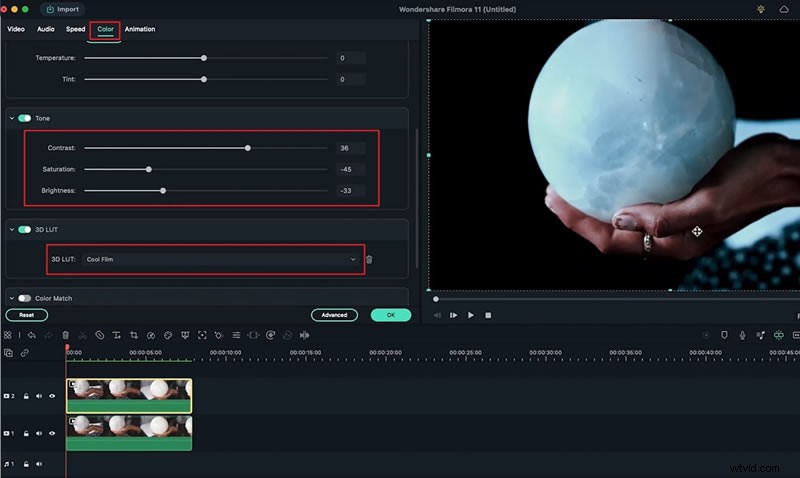
Task: Click the add track icon above track headers
Action: tap(8, 353)
